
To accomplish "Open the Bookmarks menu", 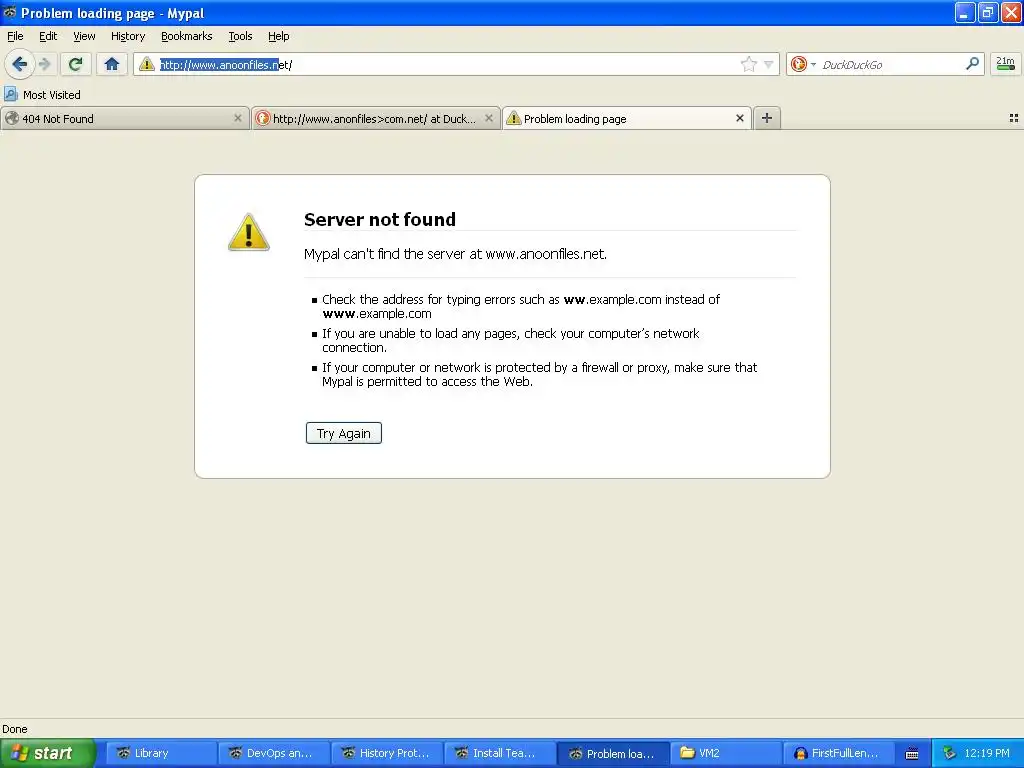I will coord(187,36).
